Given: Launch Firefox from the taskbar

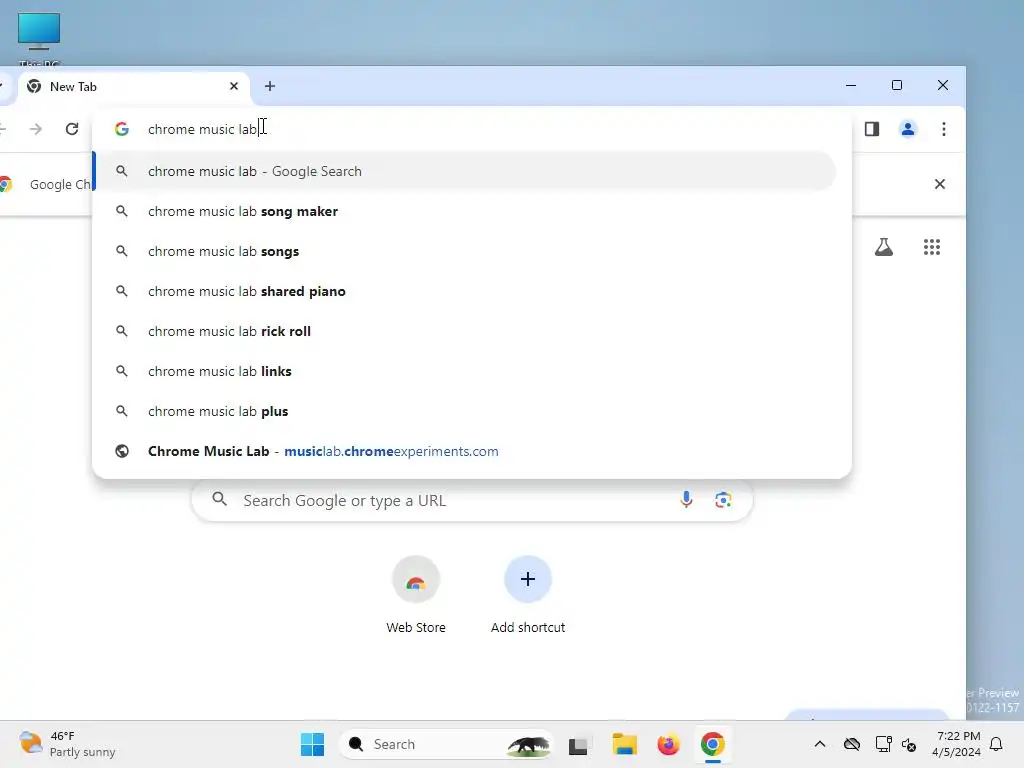Looking at the screenshot, I should pos(668,744).
